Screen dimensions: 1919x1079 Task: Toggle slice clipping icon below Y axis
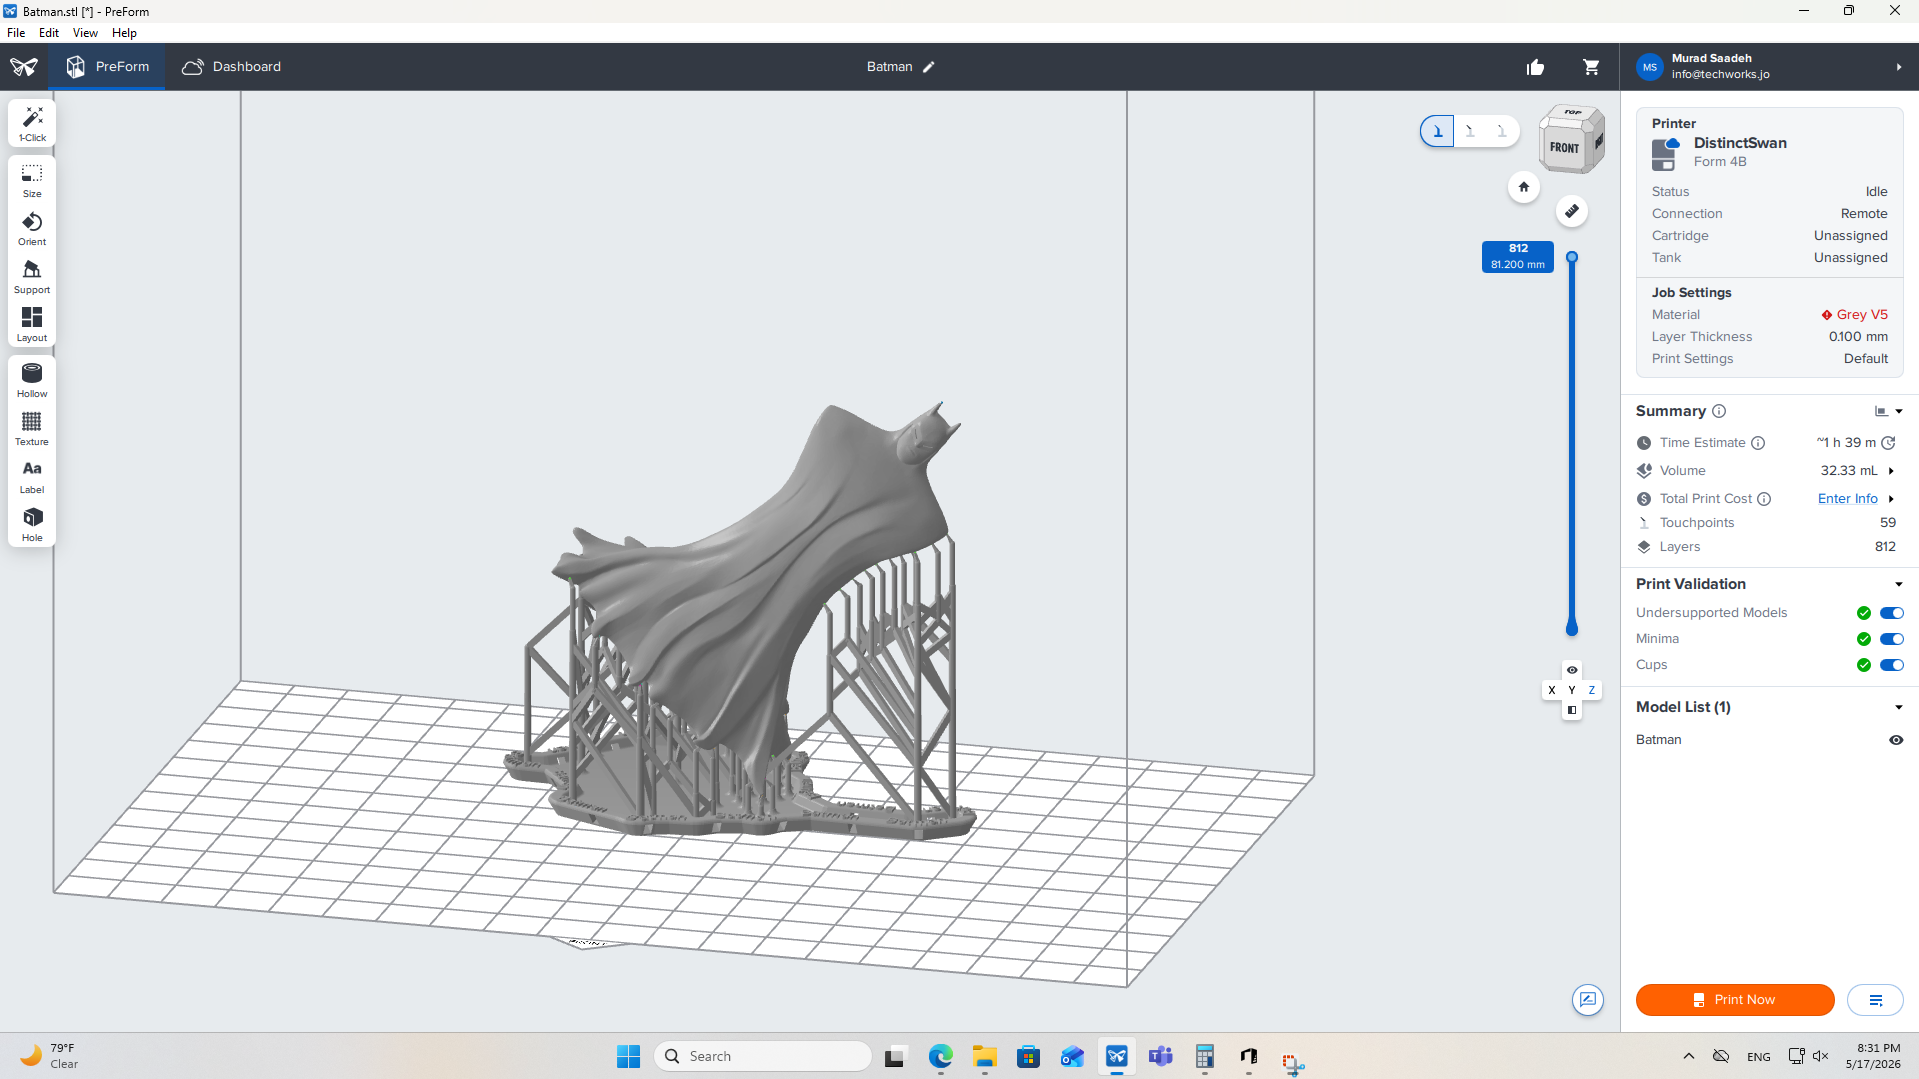pyautogui.click(x=1572, y=710)
